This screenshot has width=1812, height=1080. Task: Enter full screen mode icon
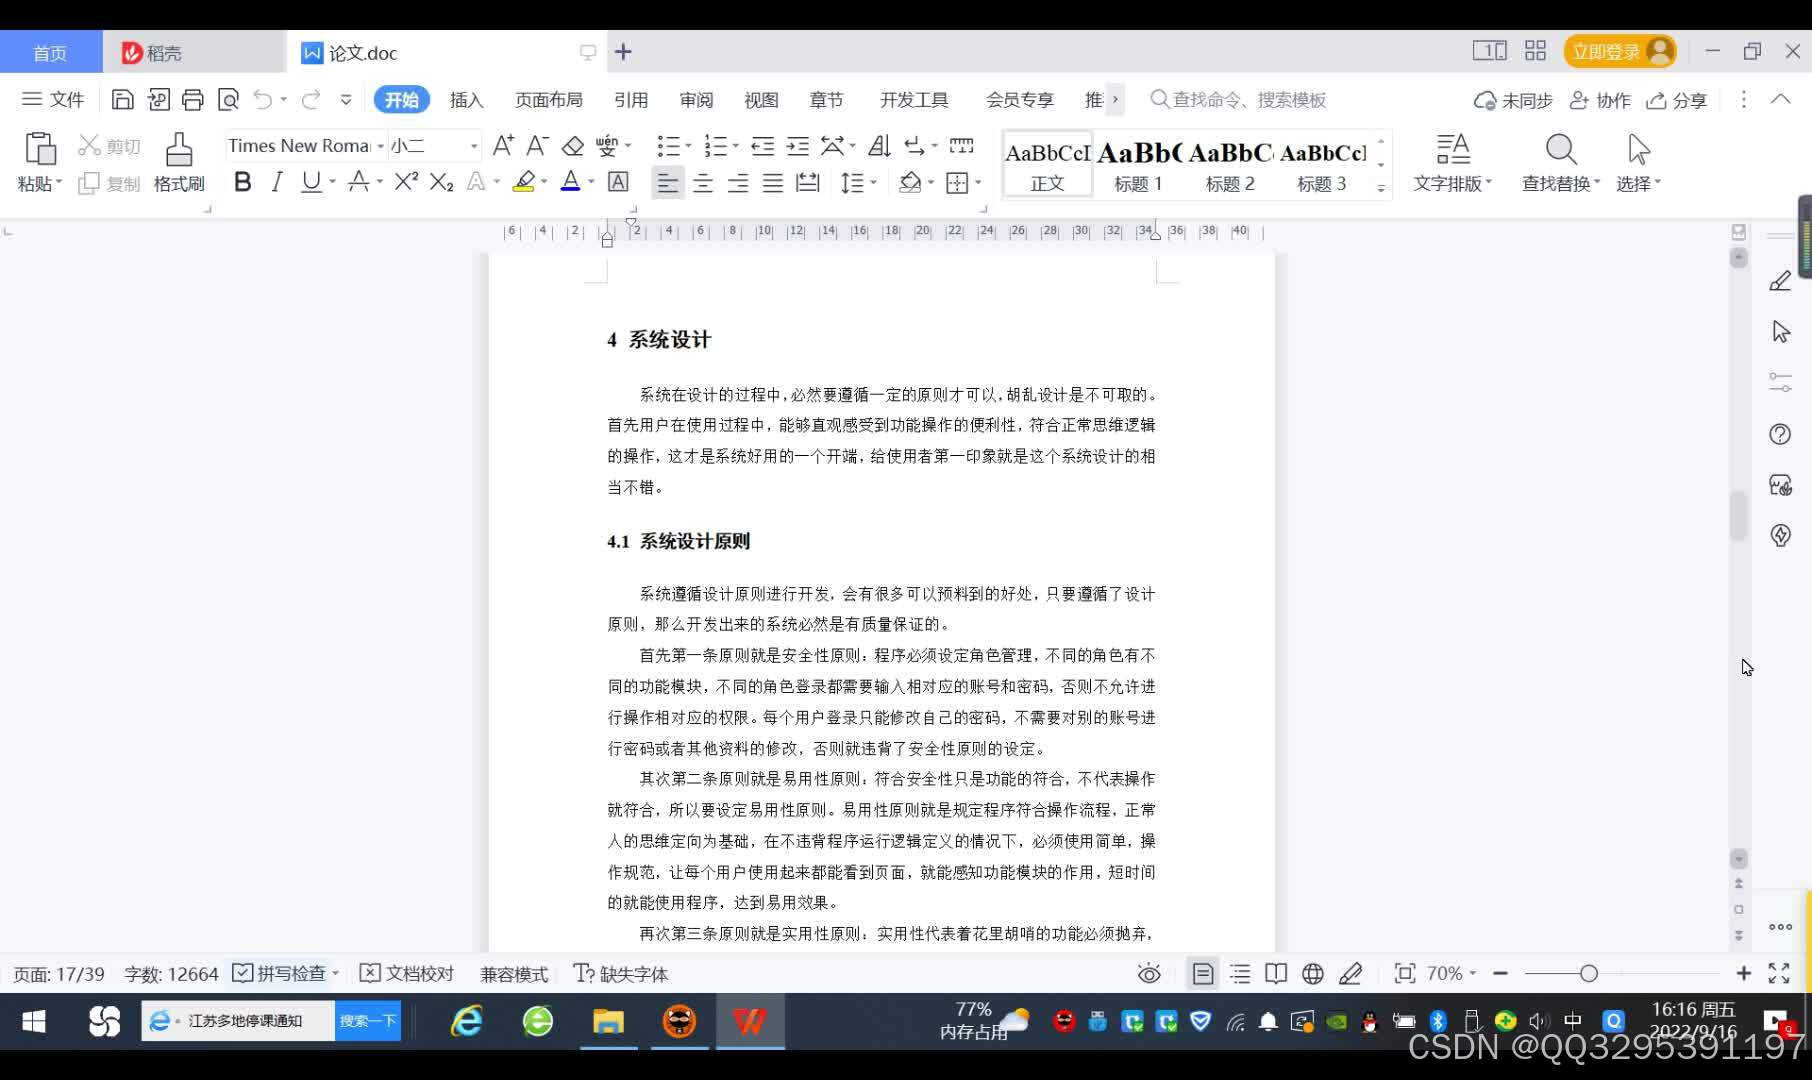click(1779, 974)
